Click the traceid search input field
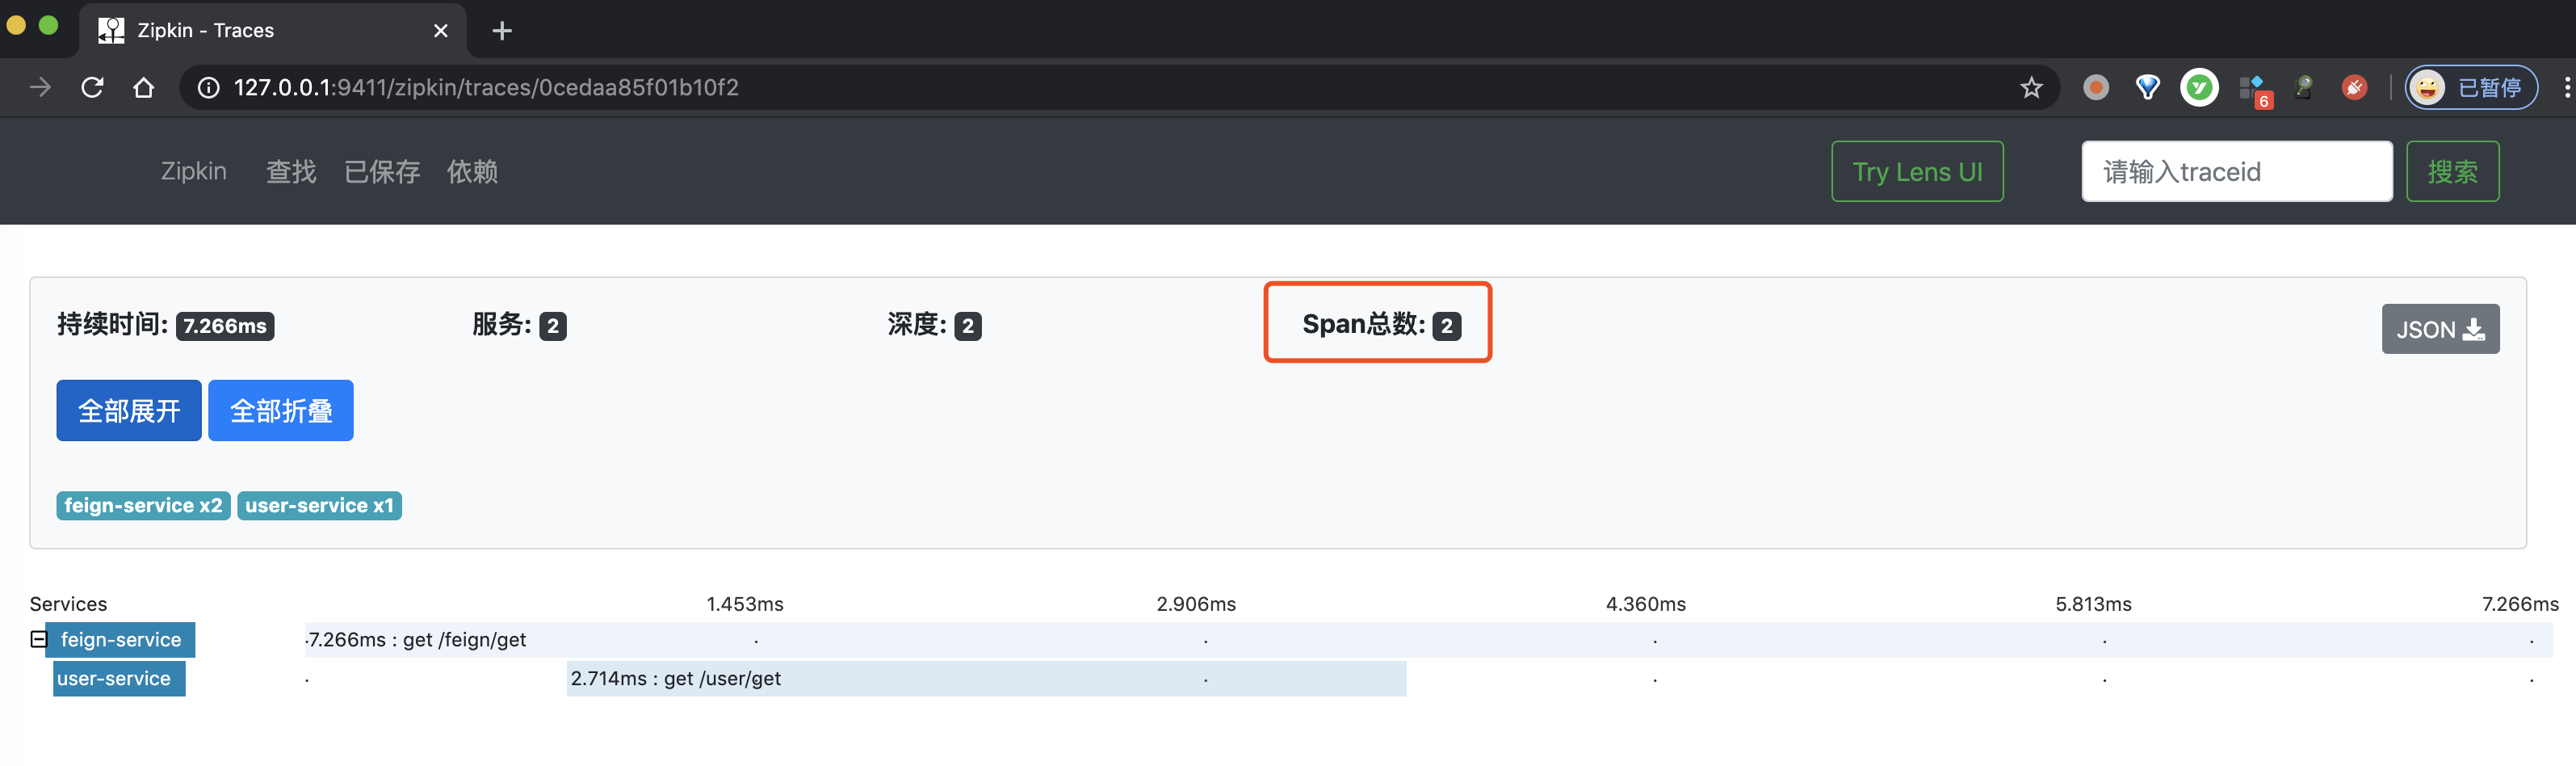Image resolution: width=2576 pixels, height=766 pixels. pyautogui.click(x=2236, y=172)
